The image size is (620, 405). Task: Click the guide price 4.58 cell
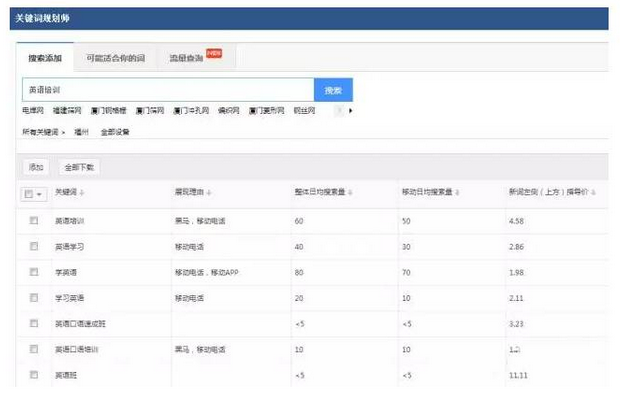(516, 221)
